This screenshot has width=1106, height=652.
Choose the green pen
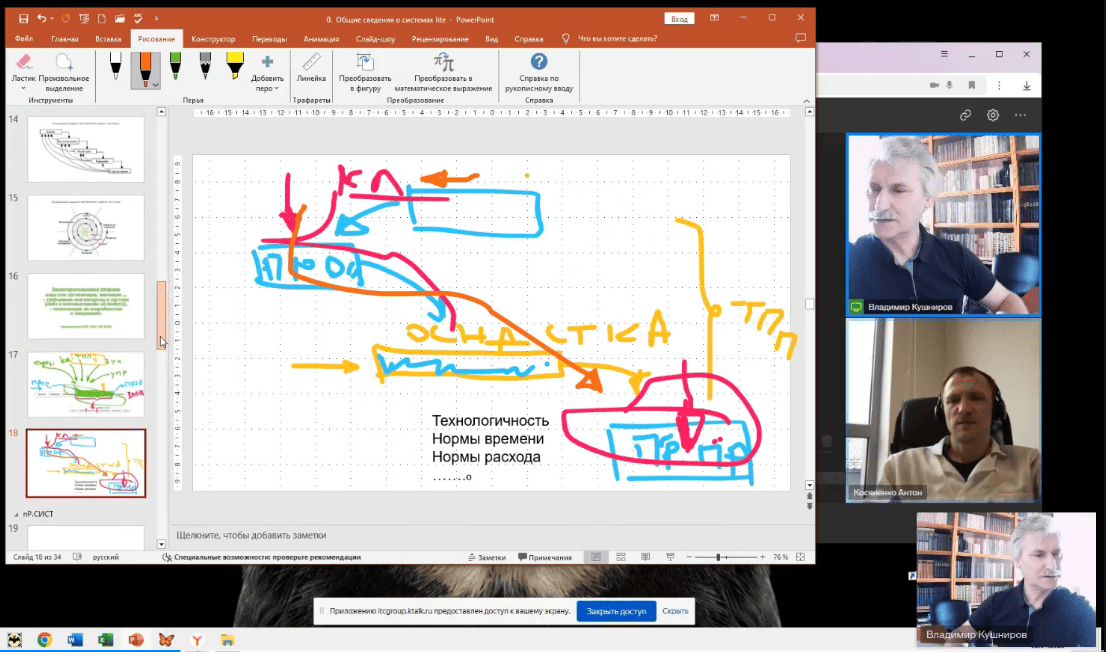176,66
